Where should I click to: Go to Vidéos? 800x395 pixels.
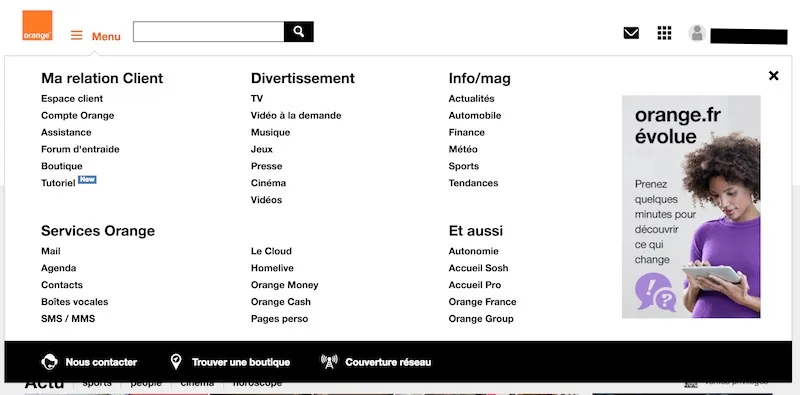tap(266, 200)
